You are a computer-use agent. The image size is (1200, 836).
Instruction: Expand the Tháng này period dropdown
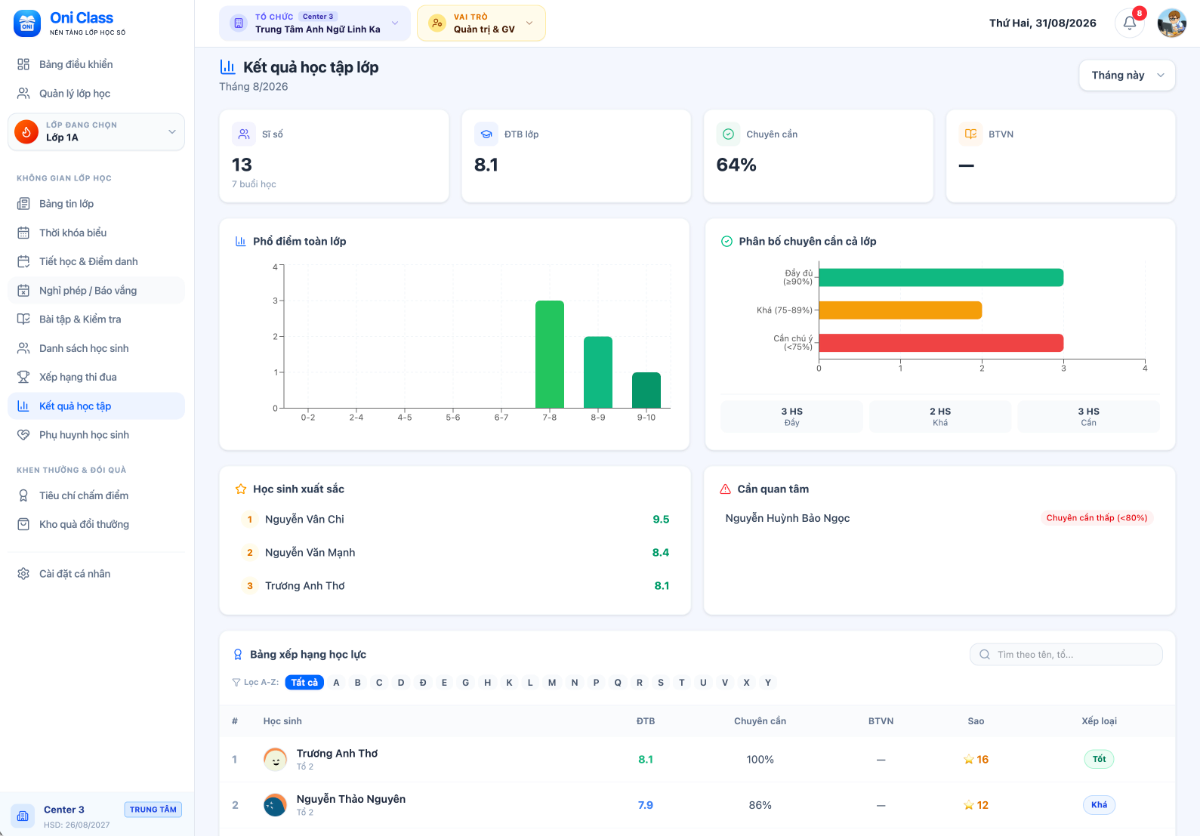click(x=1127, y=75)
